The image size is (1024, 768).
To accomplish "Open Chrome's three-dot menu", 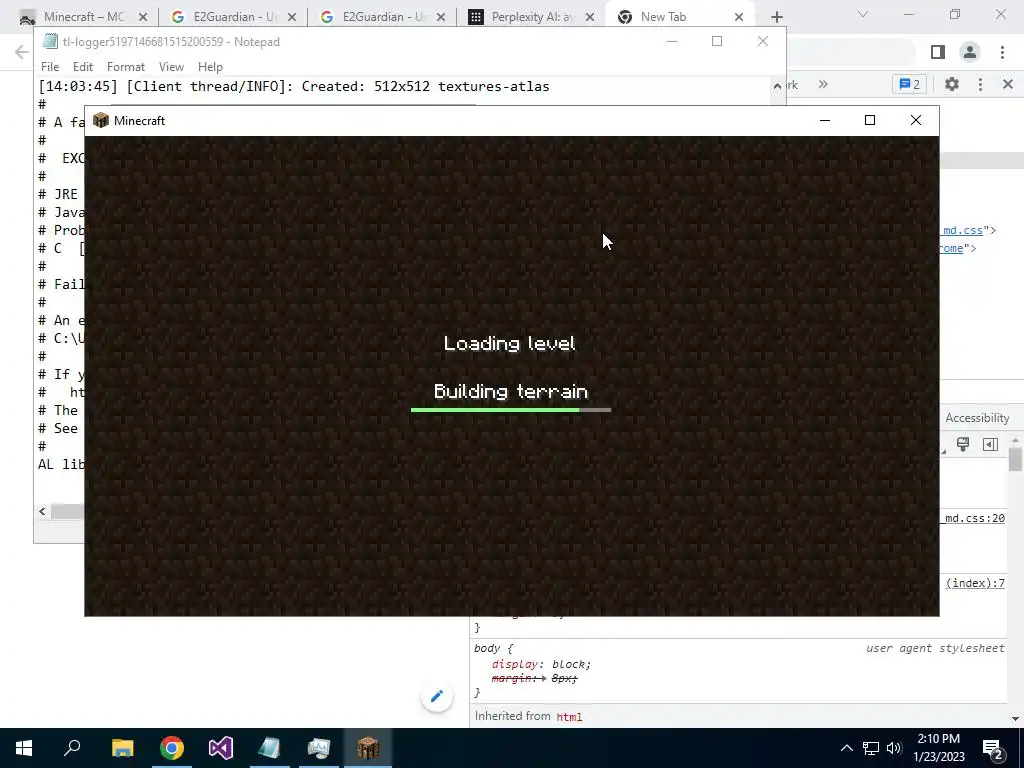I will pos(1002,52).
